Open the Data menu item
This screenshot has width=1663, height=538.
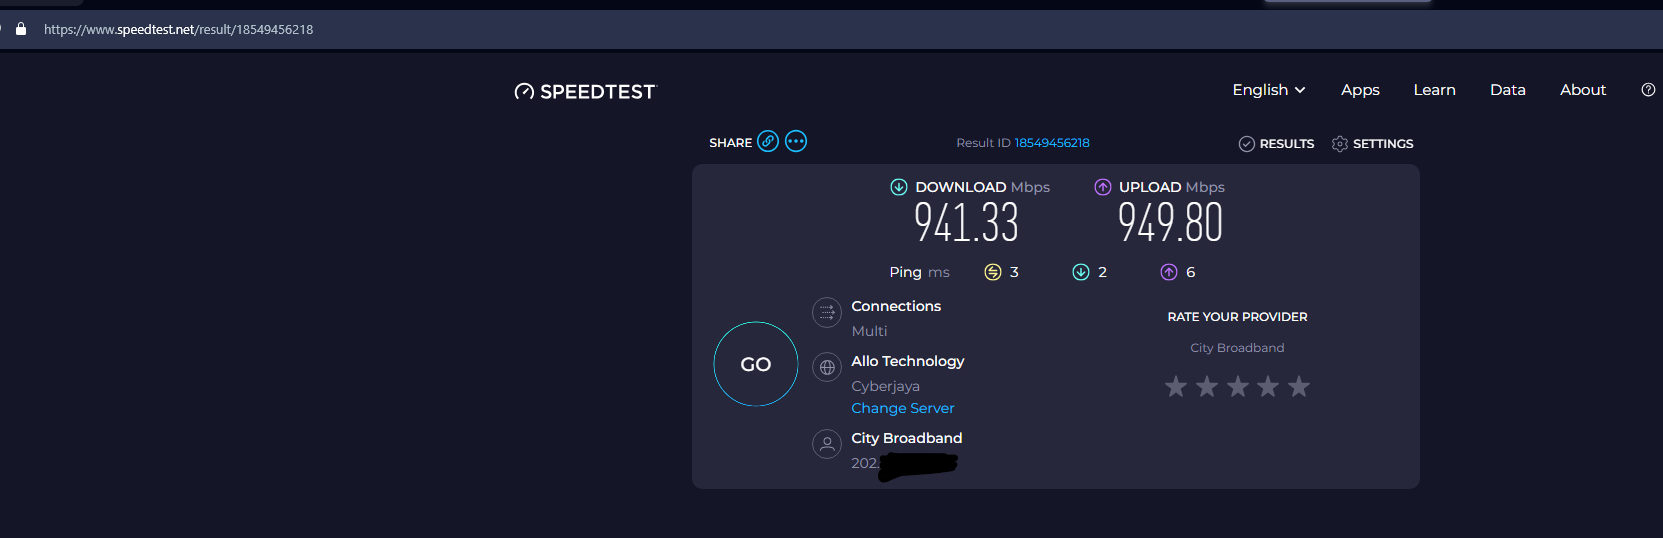[1507, 90]
